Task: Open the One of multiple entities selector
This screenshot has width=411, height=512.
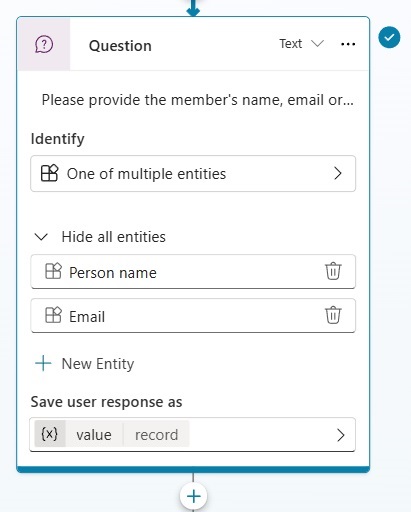Action: point(193,173)
